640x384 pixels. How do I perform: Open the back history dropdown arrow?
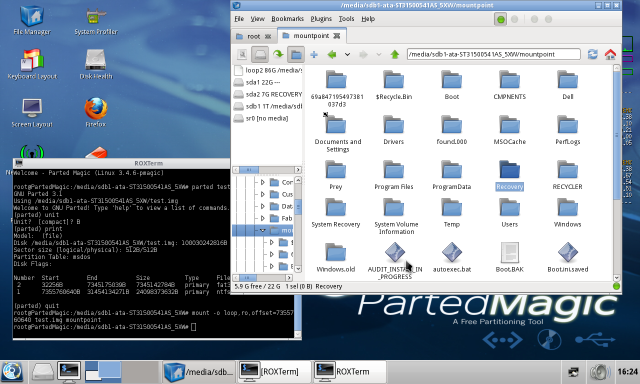coord(347,54)
